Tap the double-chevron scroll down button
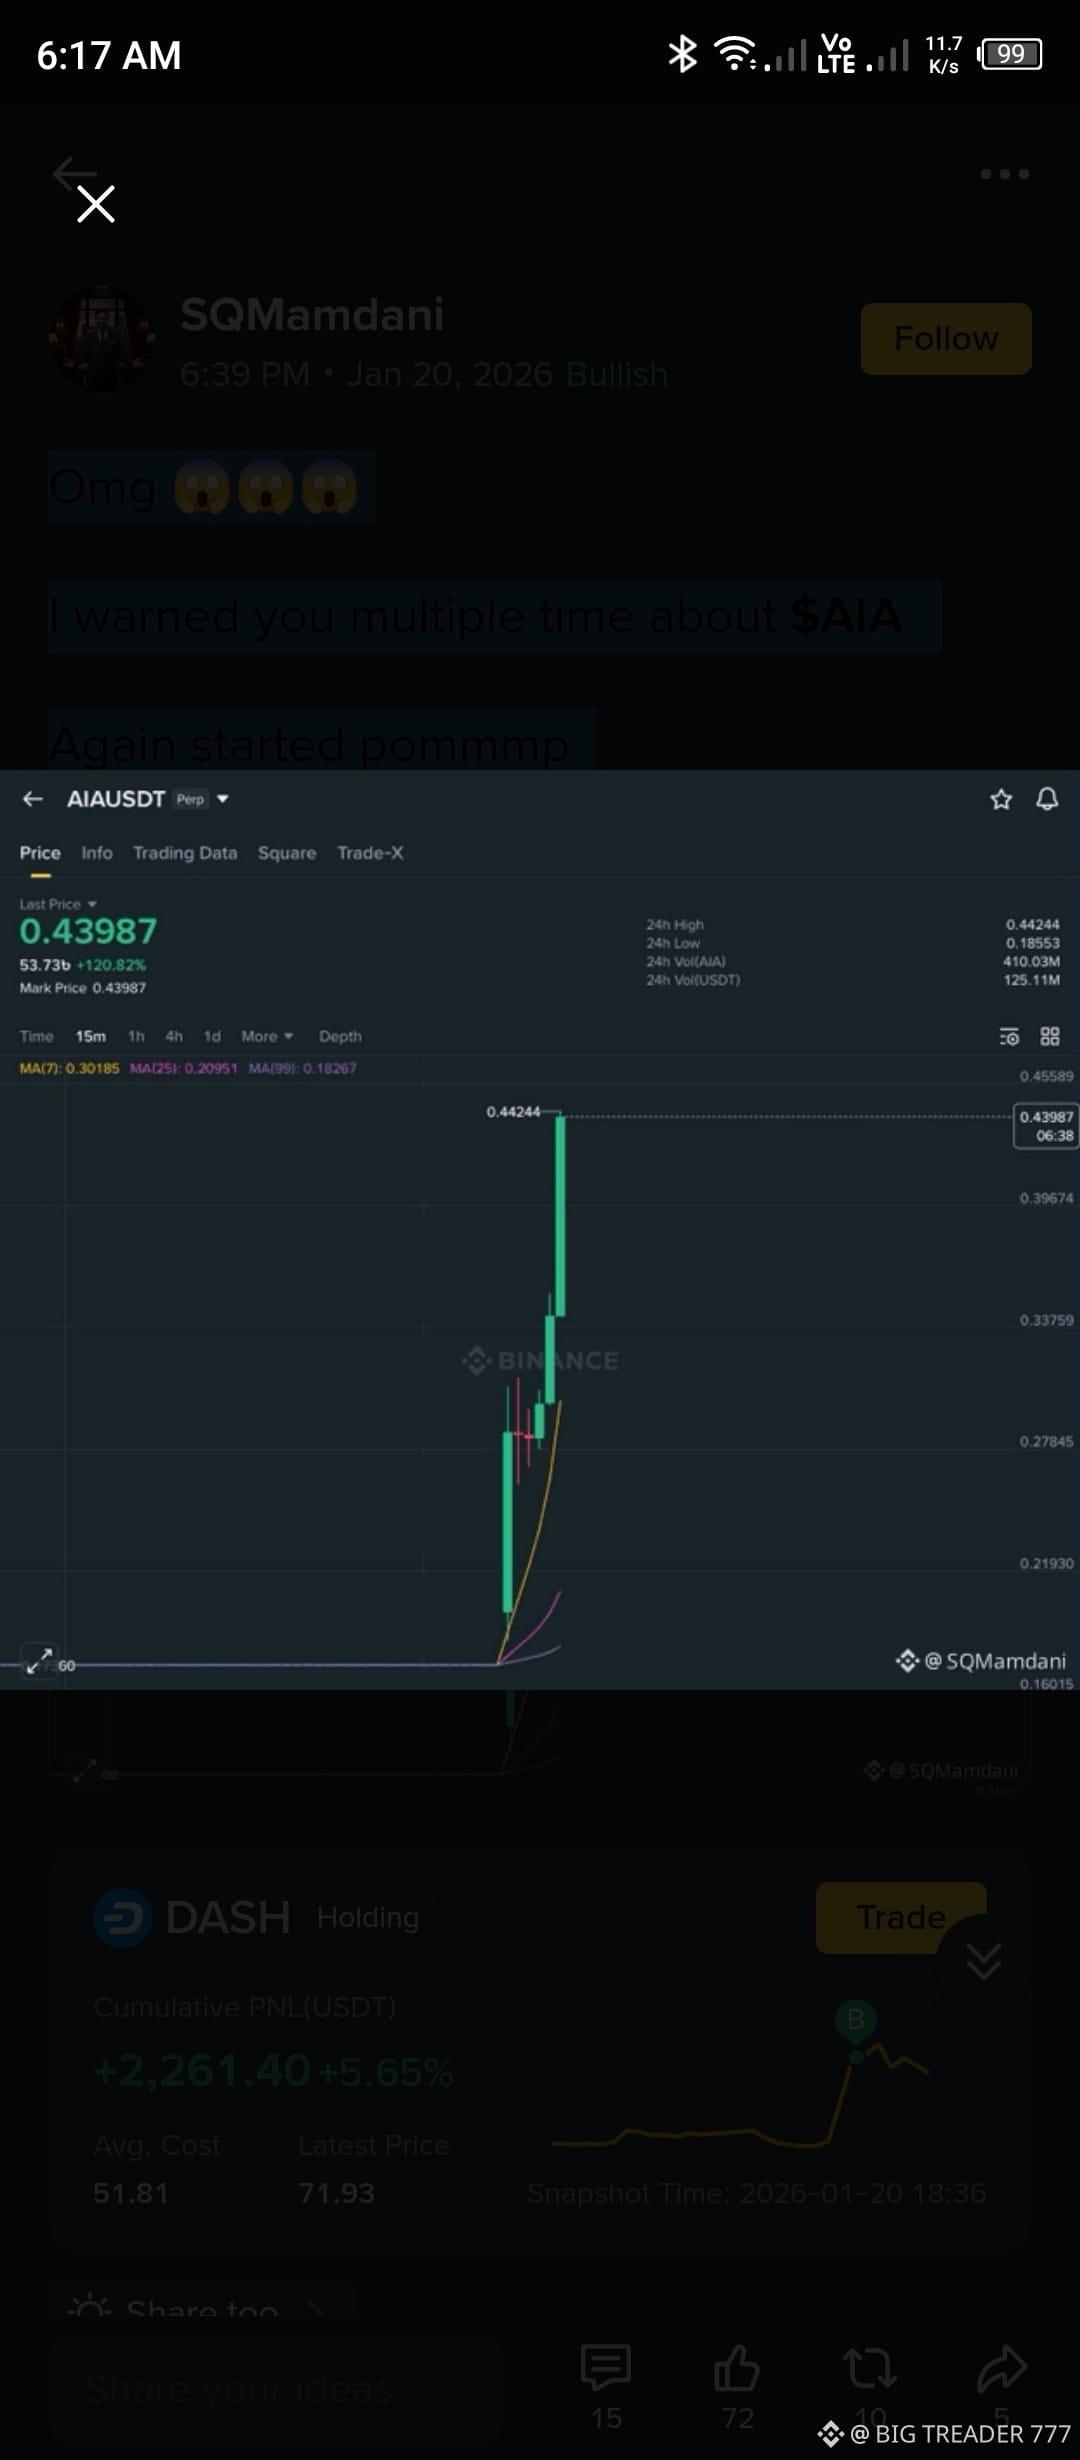The image size is (1080, 2460). 983,1961
